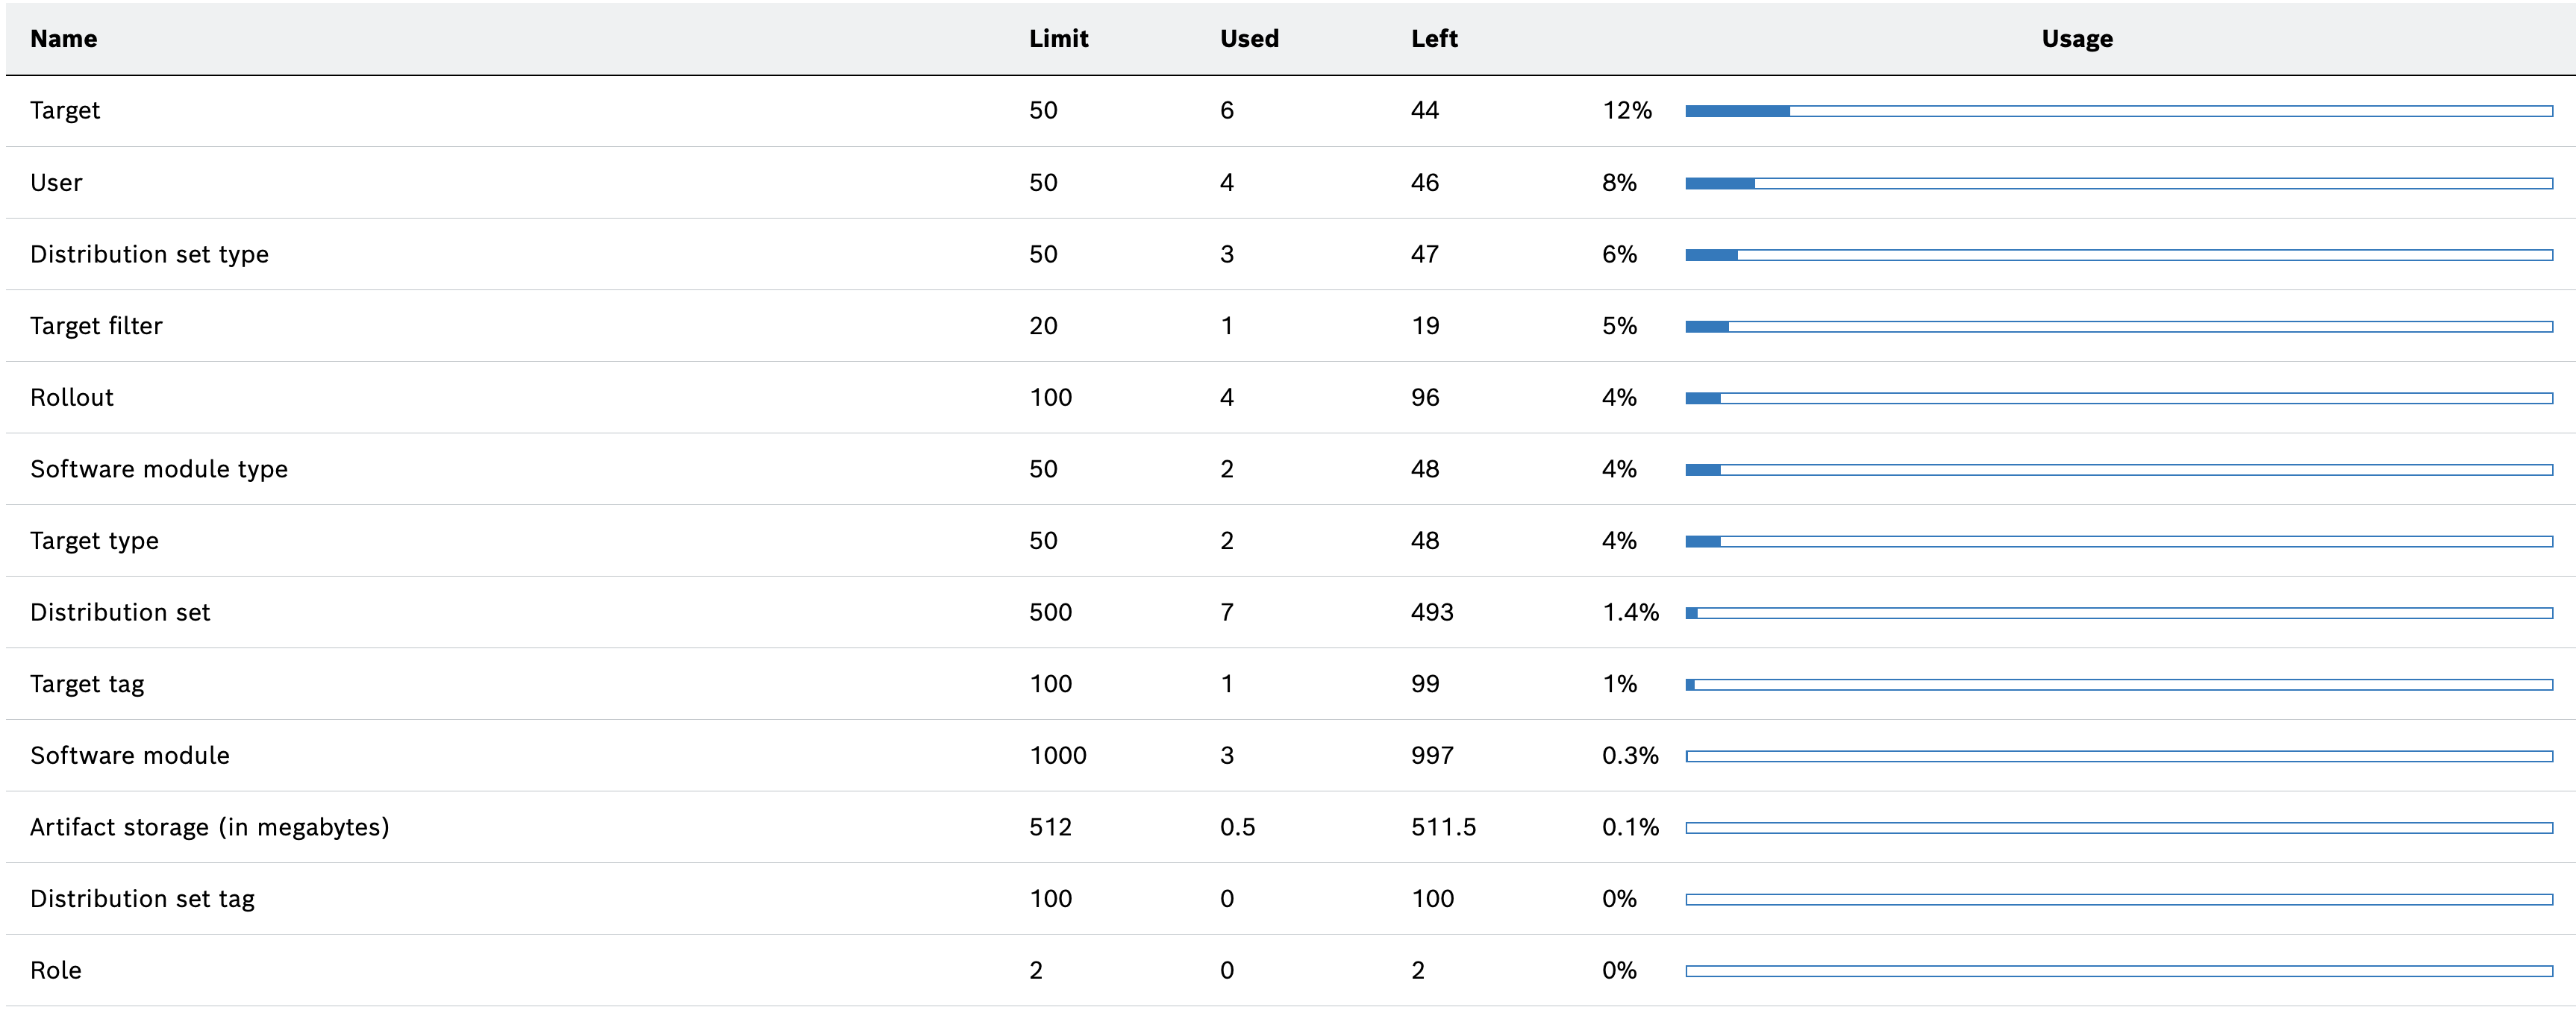
Task: Select the Distribution set tag row name
Action: pyautogui.click(x=142, y=899)
